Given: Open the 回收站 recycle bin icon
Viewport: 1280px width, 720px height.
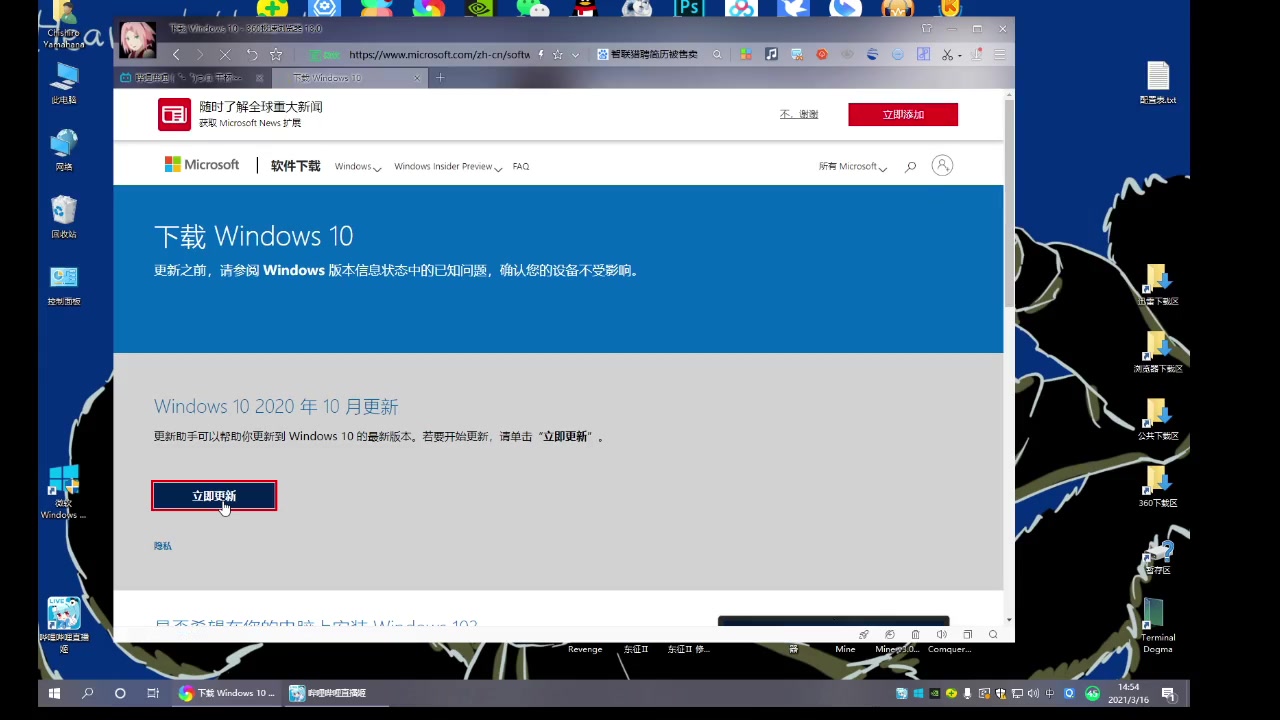Looking at the screenshot, I should pos(64,217).
